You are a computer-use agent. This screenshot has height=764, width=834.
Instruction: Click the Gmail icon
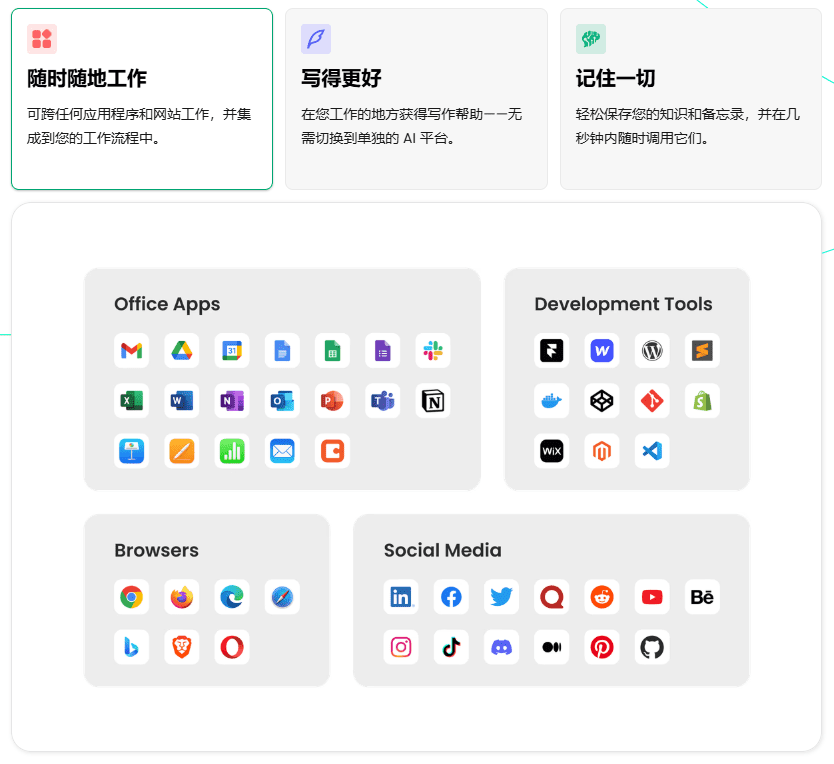pos(131,351)
